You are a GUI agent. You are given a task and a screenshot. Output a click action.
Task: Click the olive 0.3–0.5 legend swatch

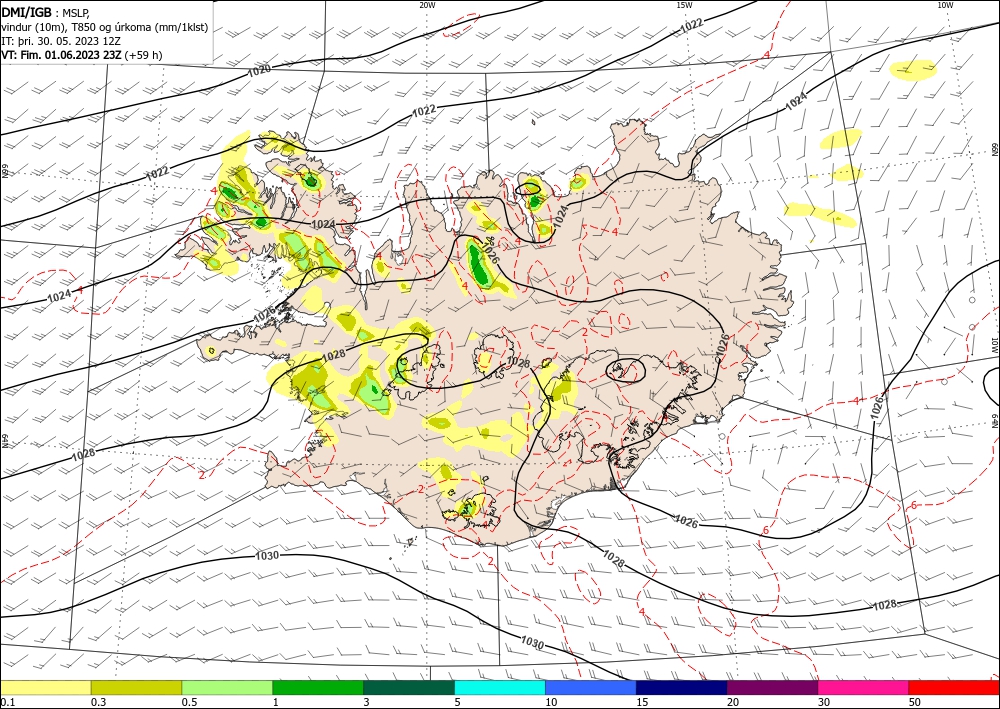coord(136,687)
